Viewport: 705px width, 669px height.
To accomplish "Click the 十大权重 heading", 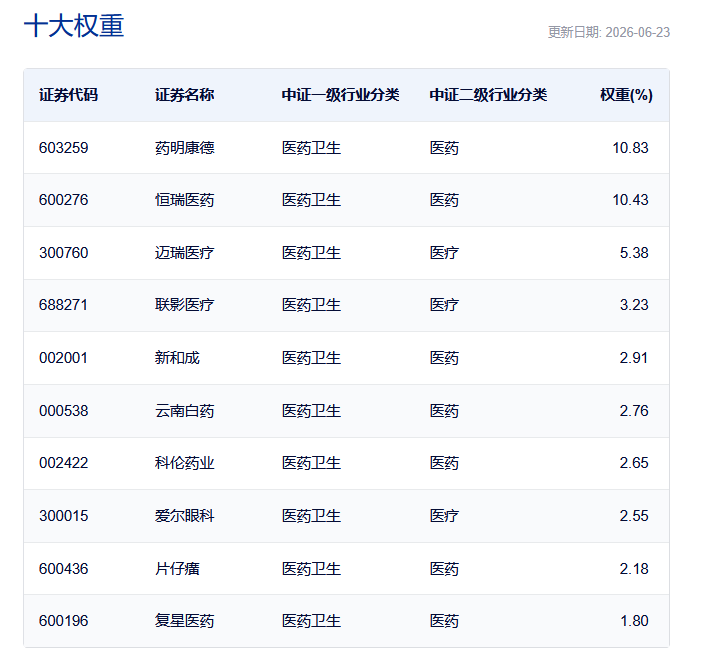I will pyautogui.click(x=74, y=26).
